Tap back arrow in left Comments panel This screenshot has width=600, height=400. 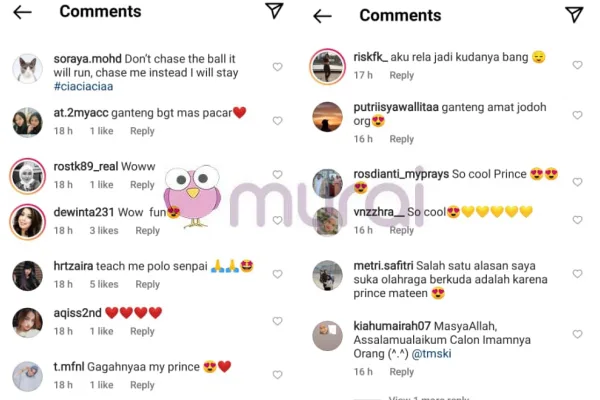(x=22, y=12)
